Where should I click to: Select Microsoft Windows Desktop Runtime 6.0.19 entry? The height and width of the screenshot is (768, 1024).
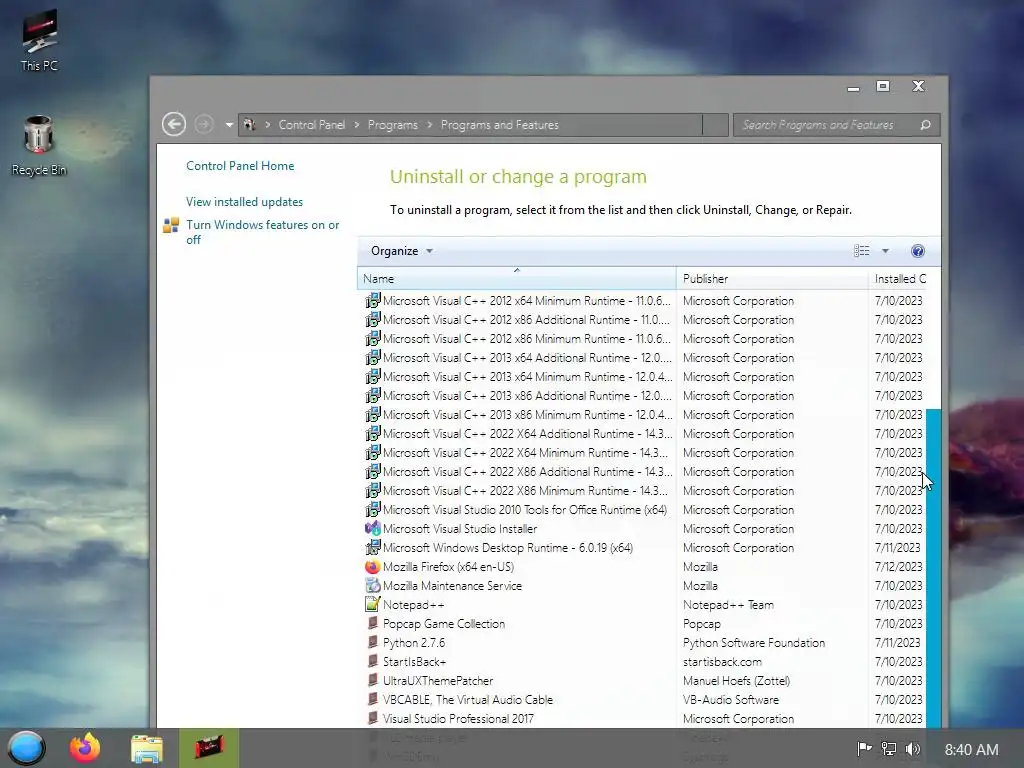click(x=507, y=548)
